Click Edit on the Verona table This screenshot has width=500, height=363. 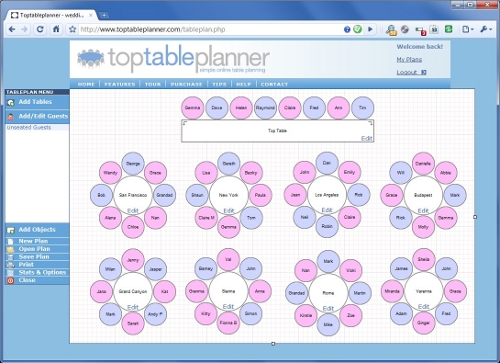pyautogui.click(x=424, y=306)
